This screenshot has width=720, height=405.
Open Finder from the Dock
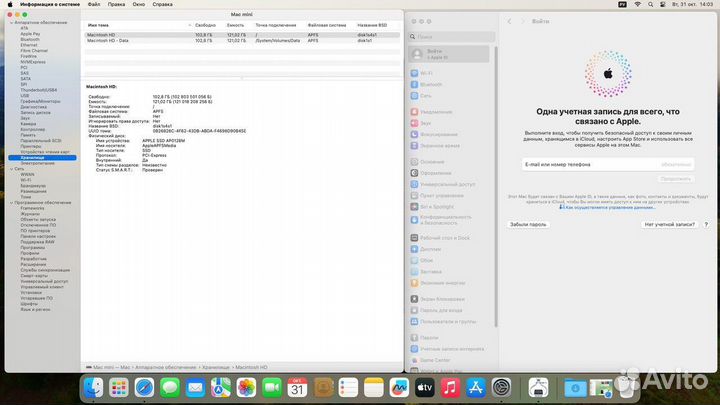coord(94,388)
